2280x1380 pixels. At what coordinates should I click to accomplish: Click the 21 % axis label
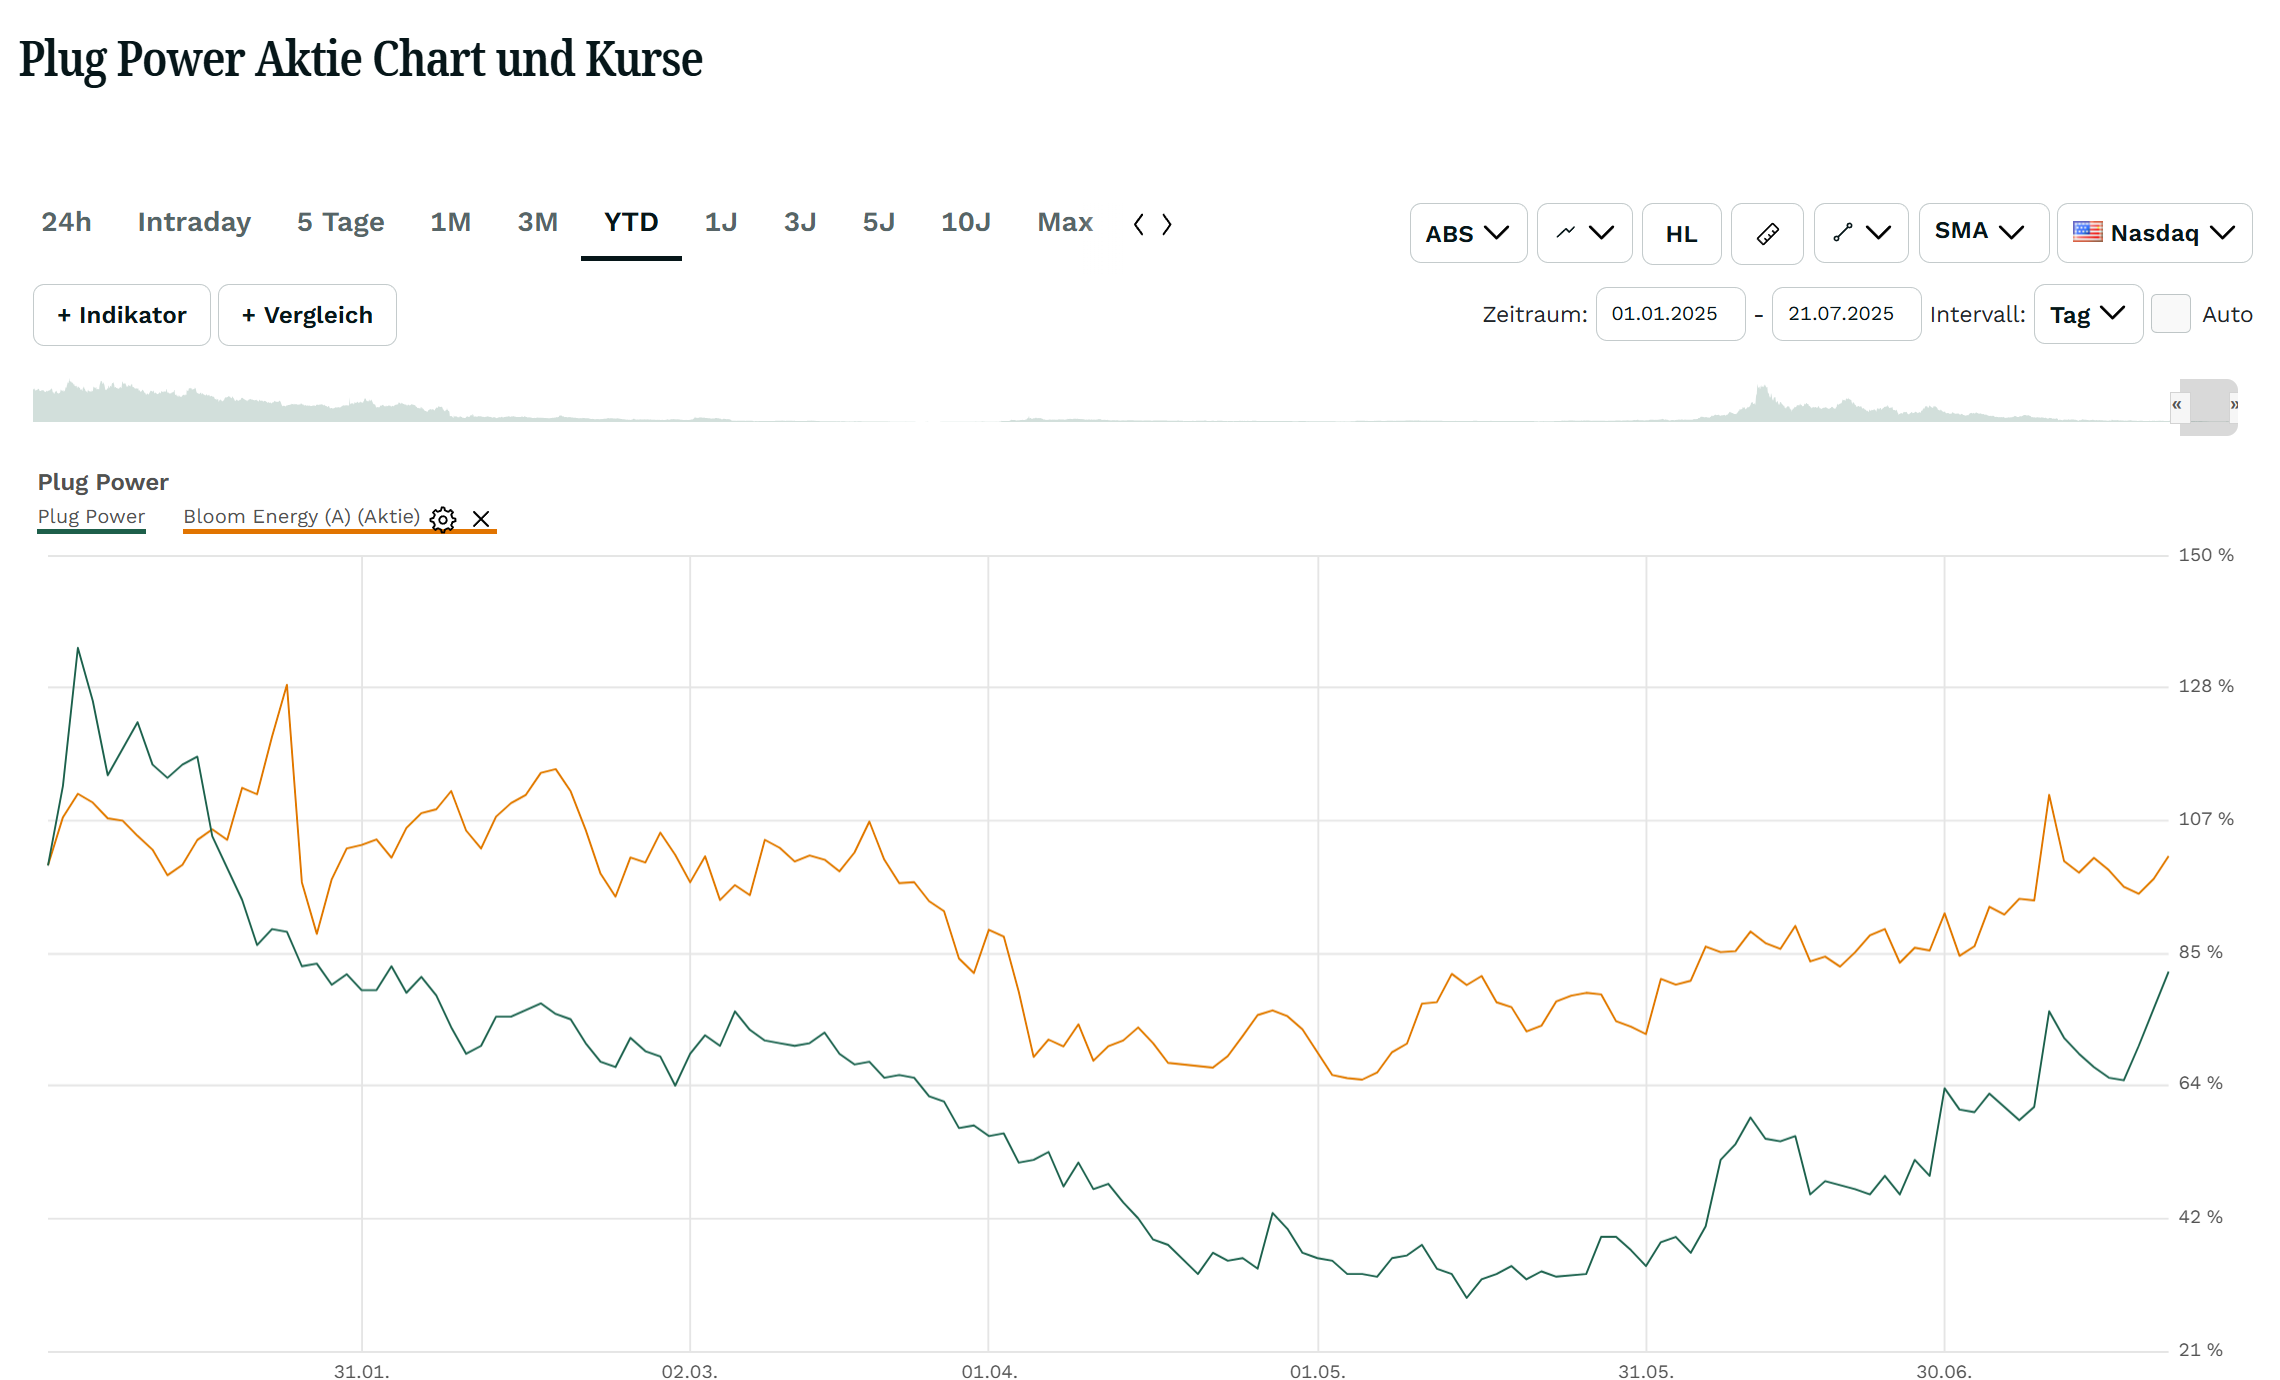pos(2200,1350)
